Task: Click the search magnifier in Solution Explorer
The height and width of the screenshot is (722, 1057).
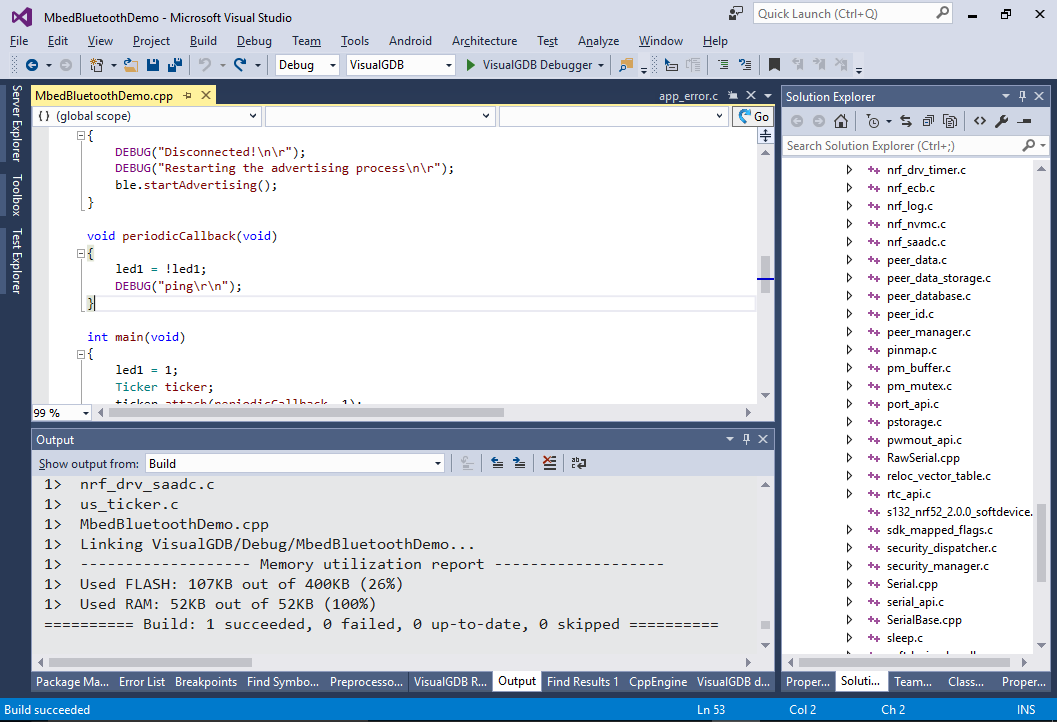Action: [x=1029, y=146]
